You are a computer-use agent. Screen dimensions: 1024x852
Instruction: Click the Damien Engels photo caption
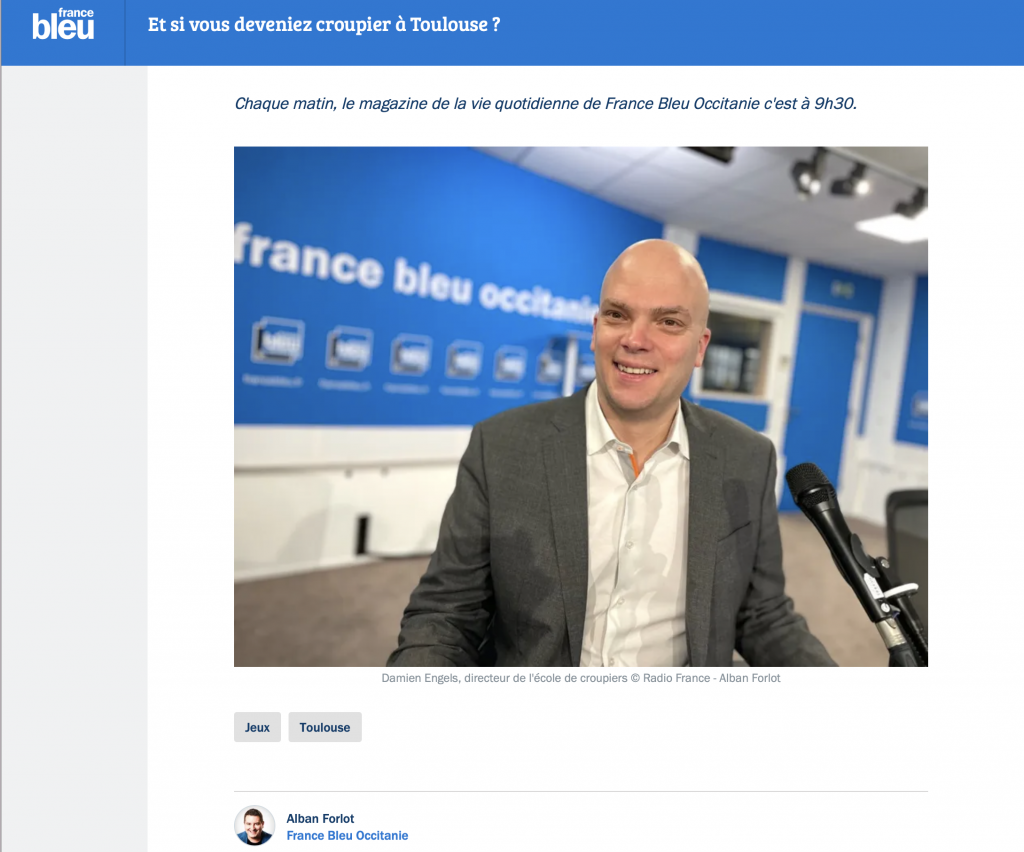click(581, 678)
